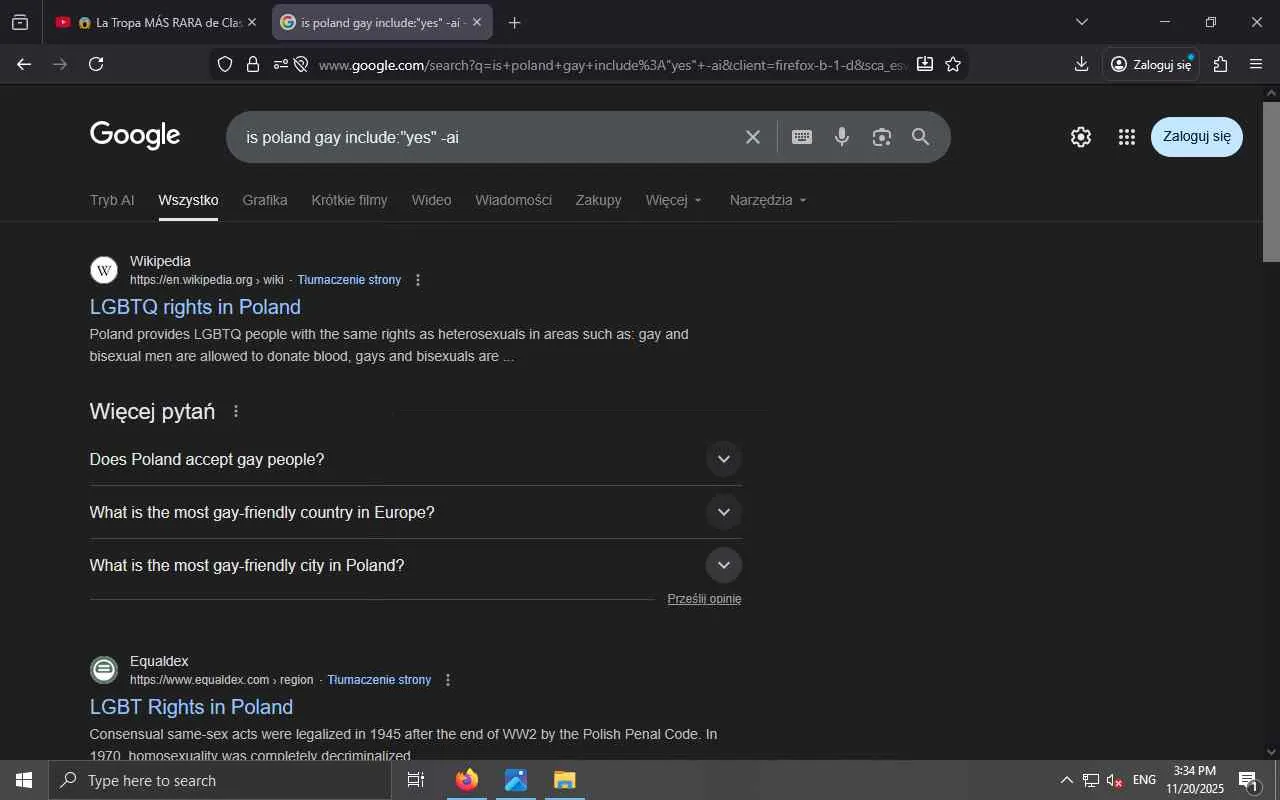1280x800 pixels.
Task: Open the taskbar clock and calendar
Action: pyautogui.click(x=1195, y=780)
